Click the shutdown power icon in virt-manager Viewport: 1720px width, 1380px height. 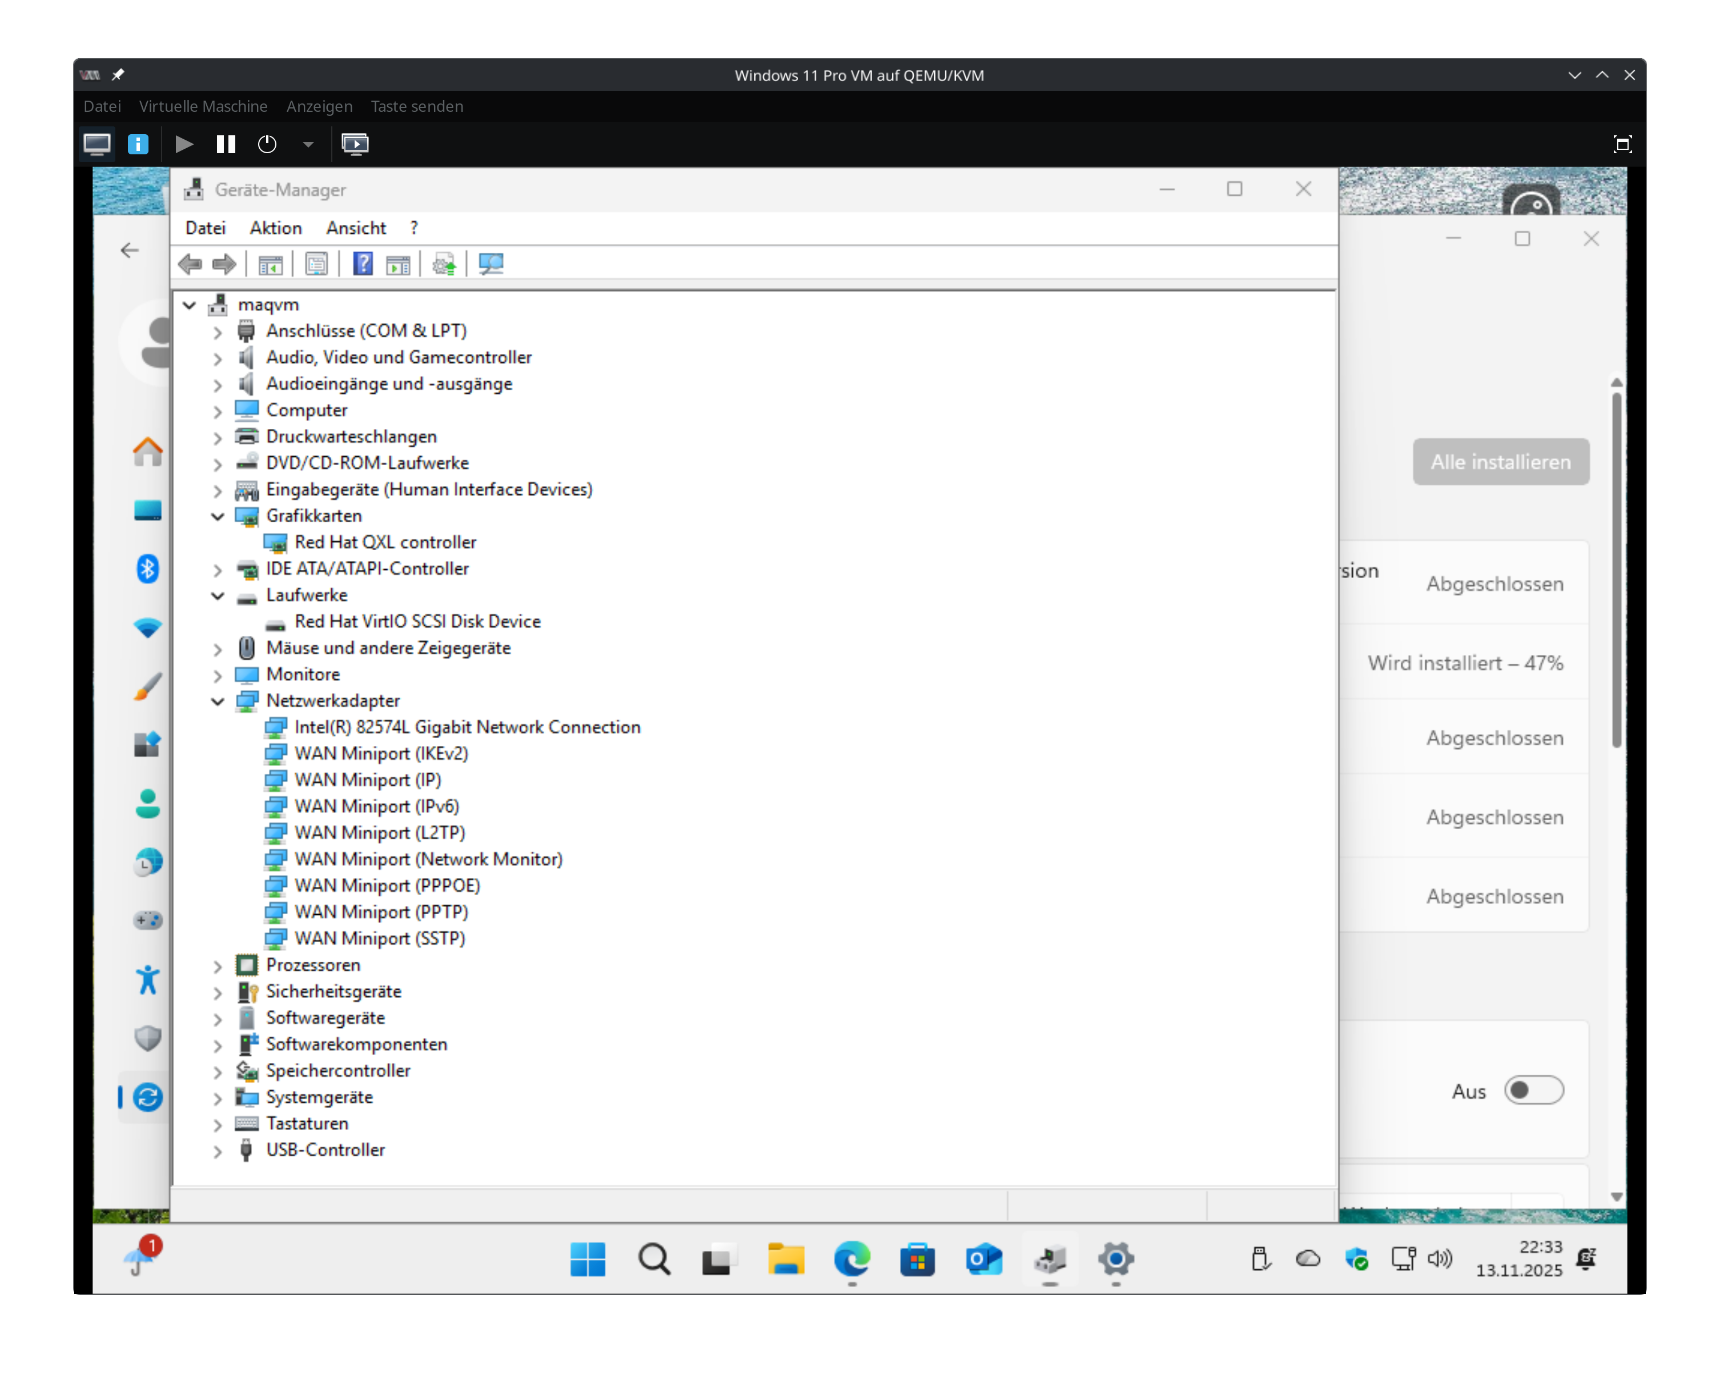pyautogui.click(x=267, y=144)
